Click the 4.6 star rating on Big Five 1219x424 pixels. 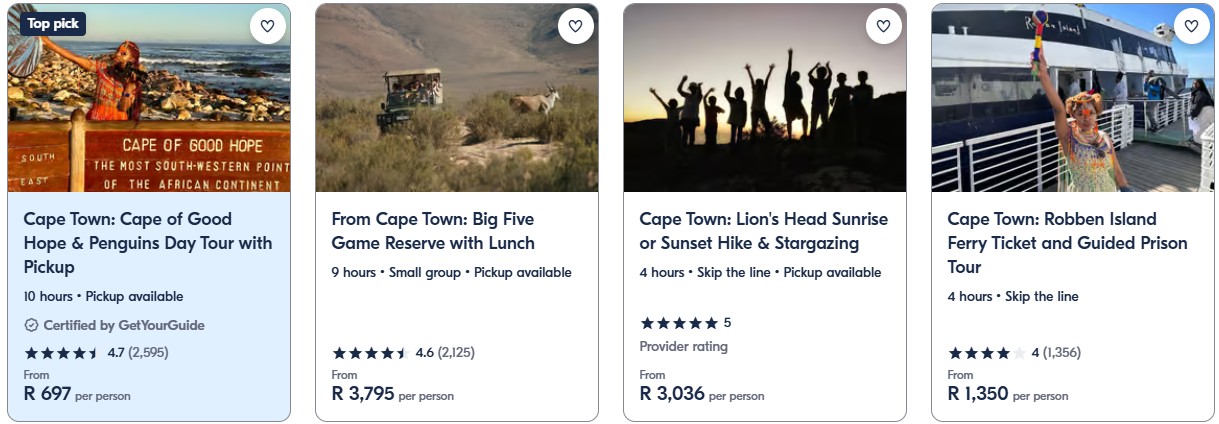[x=369, y=353]
